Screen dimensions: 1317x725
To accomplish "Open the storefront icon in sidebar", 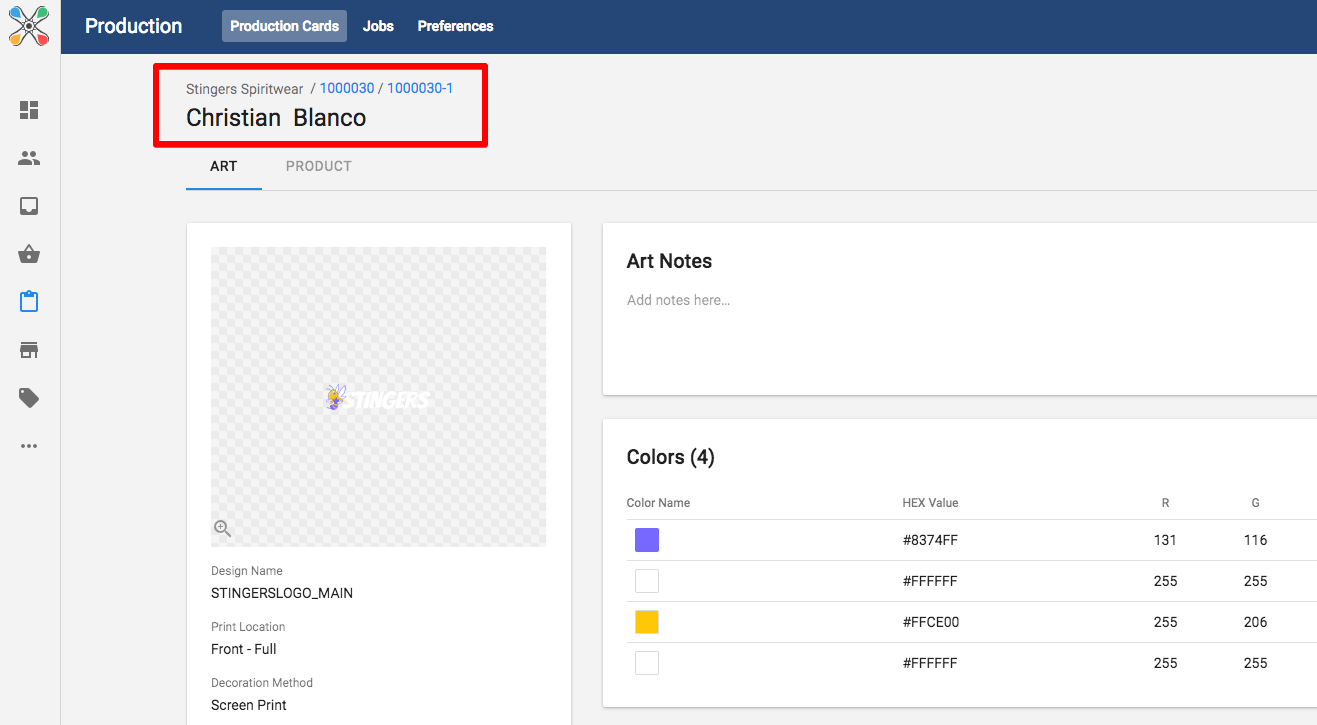I will coord(29,350).
